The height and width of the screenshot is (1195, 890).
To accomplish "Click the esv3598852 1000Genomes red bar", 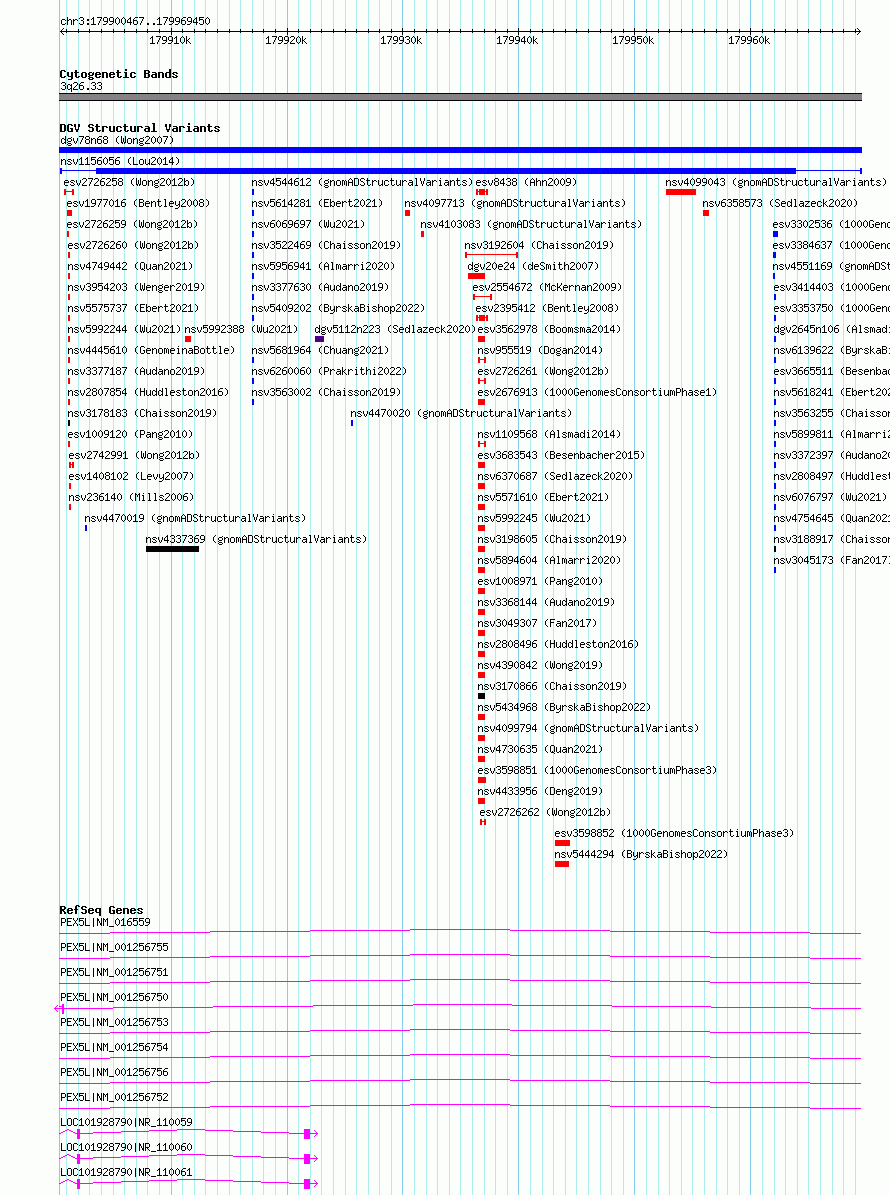I will (x=562, y=843).
